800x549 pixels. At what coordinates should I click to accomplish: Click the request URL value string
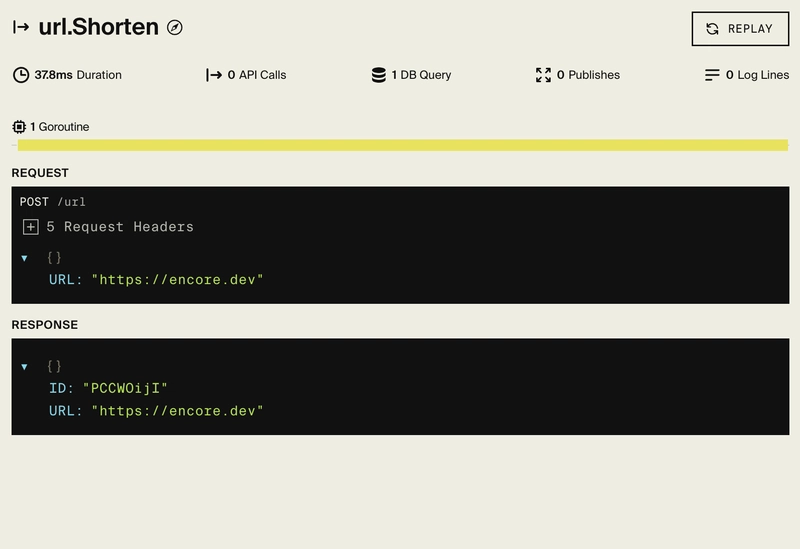click(x=177, y=279)
